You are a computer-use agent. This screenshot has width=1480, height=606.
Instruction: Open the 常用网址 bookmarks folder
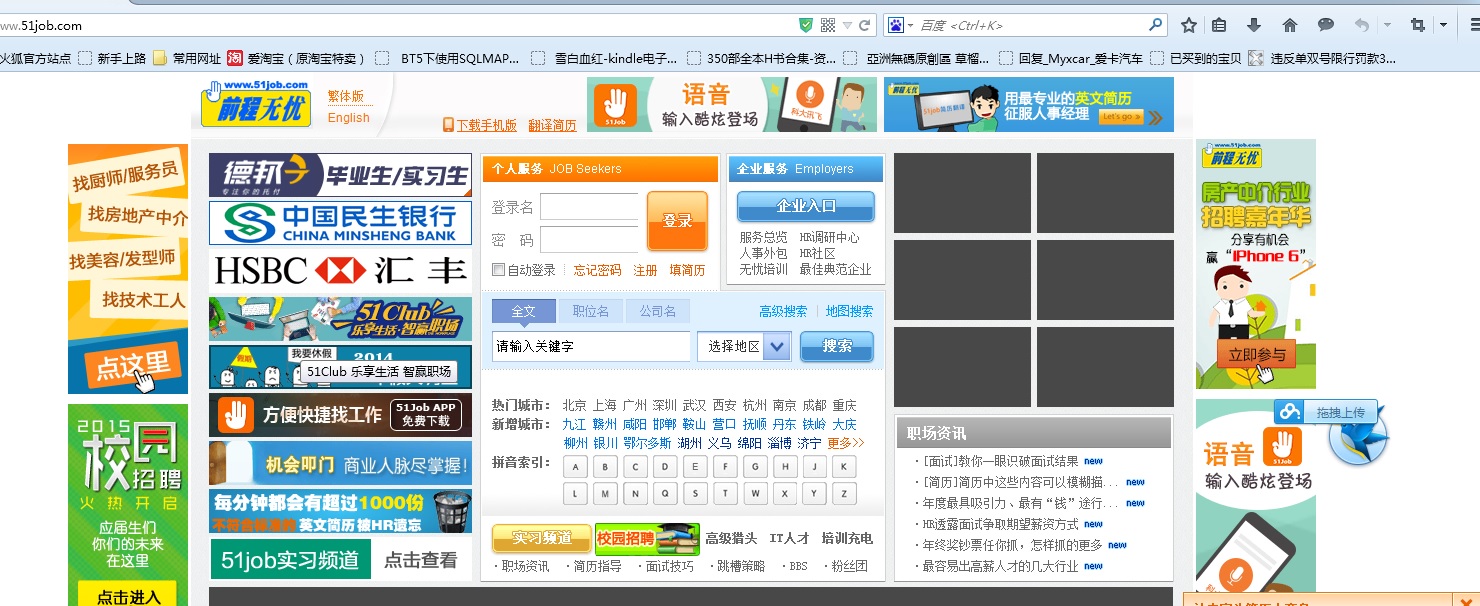click(x=187, y=58)
